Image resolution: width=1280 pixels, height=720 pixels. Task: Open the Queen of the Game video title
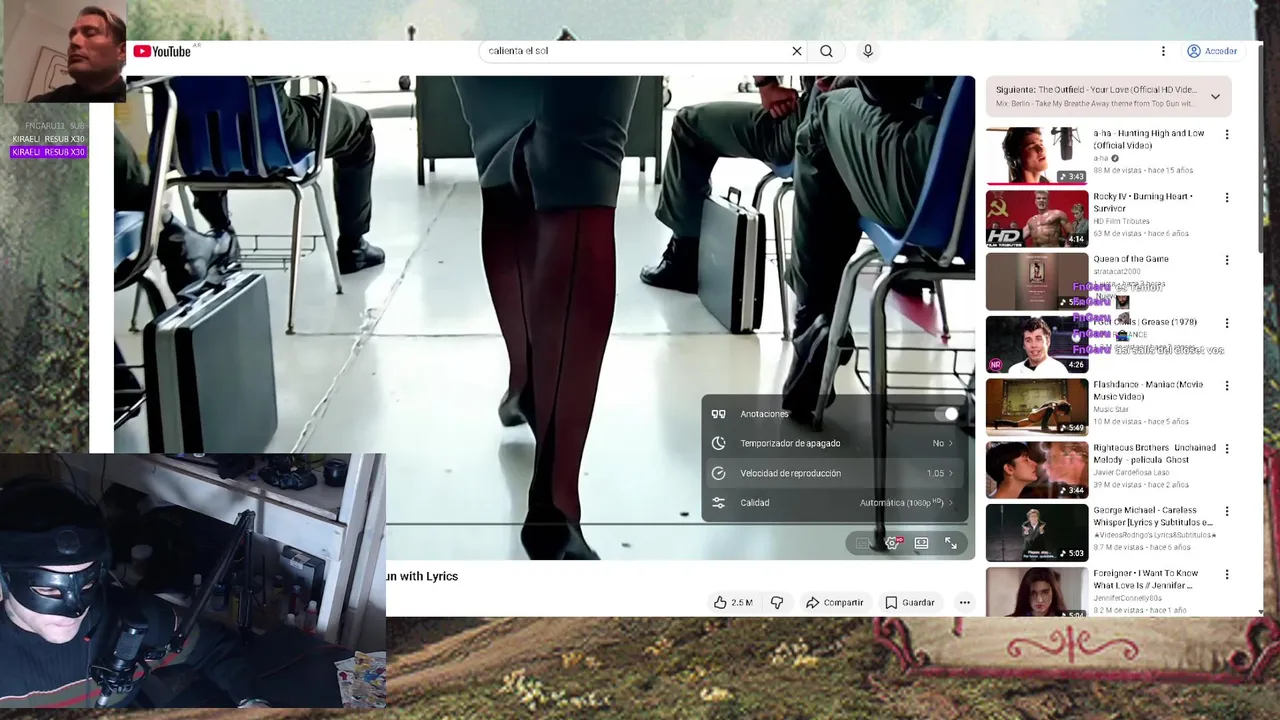pyautogui.click(x=1131, y=259)
